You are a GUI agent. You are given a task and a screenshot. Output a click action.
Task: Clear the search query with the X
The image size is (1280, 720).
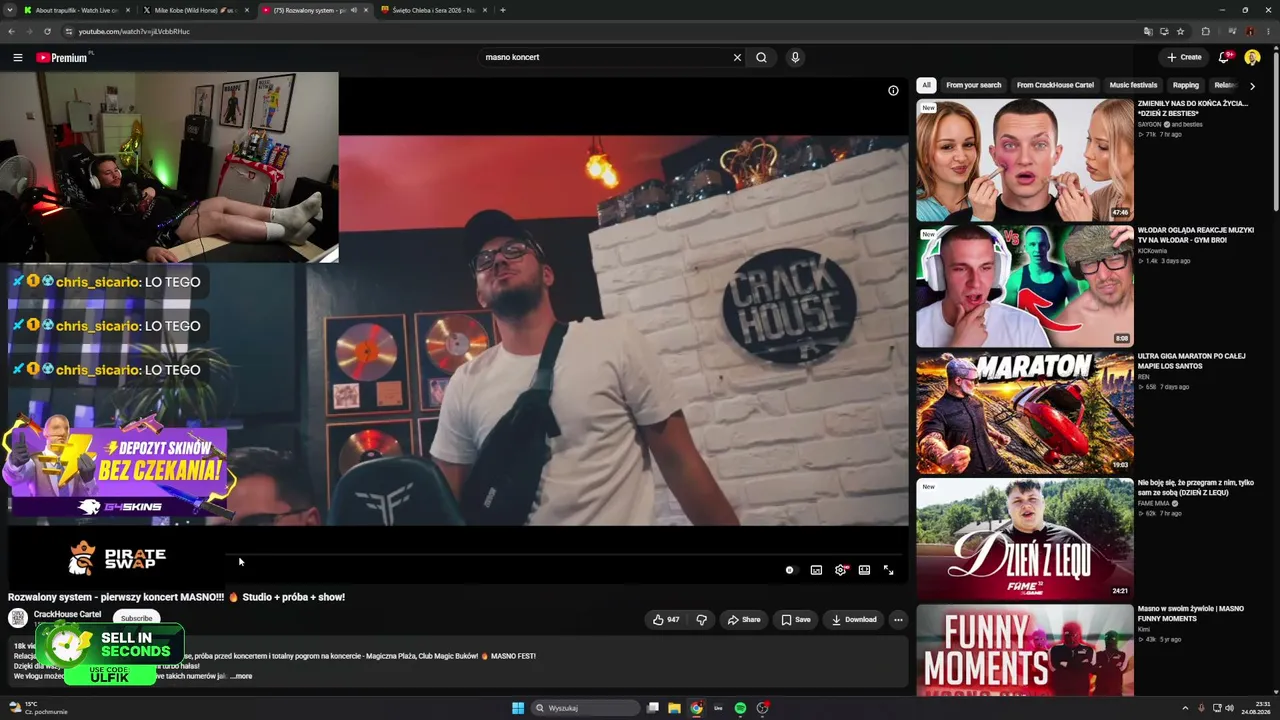737,57
